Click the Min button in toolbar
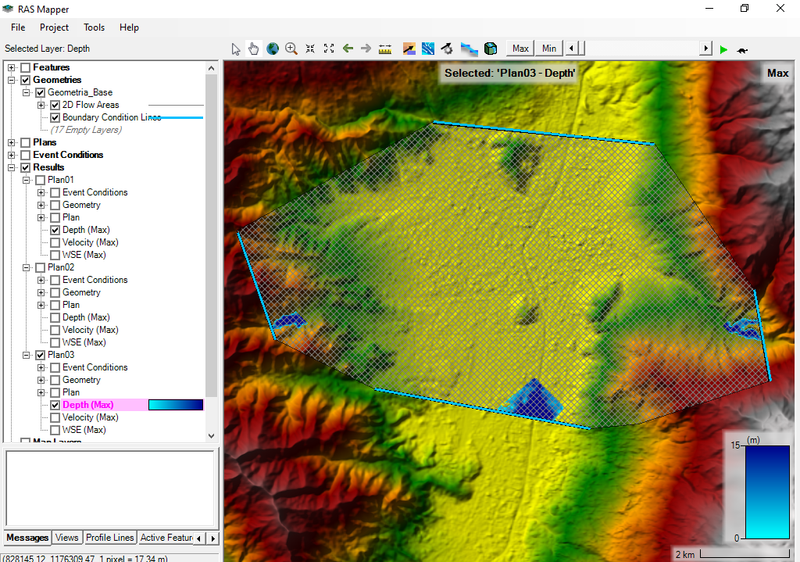 pyautogui.click(x=549, y=48)
